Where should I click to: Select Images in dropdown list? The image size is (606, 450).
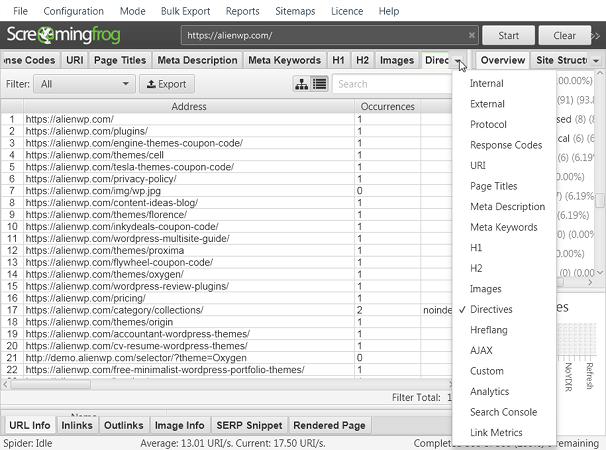point(504,289)
